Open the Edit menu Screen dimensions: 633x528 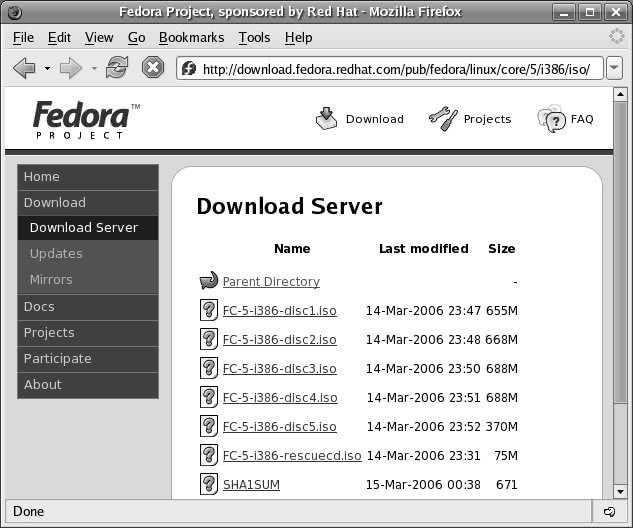click(x=59, y=38)
